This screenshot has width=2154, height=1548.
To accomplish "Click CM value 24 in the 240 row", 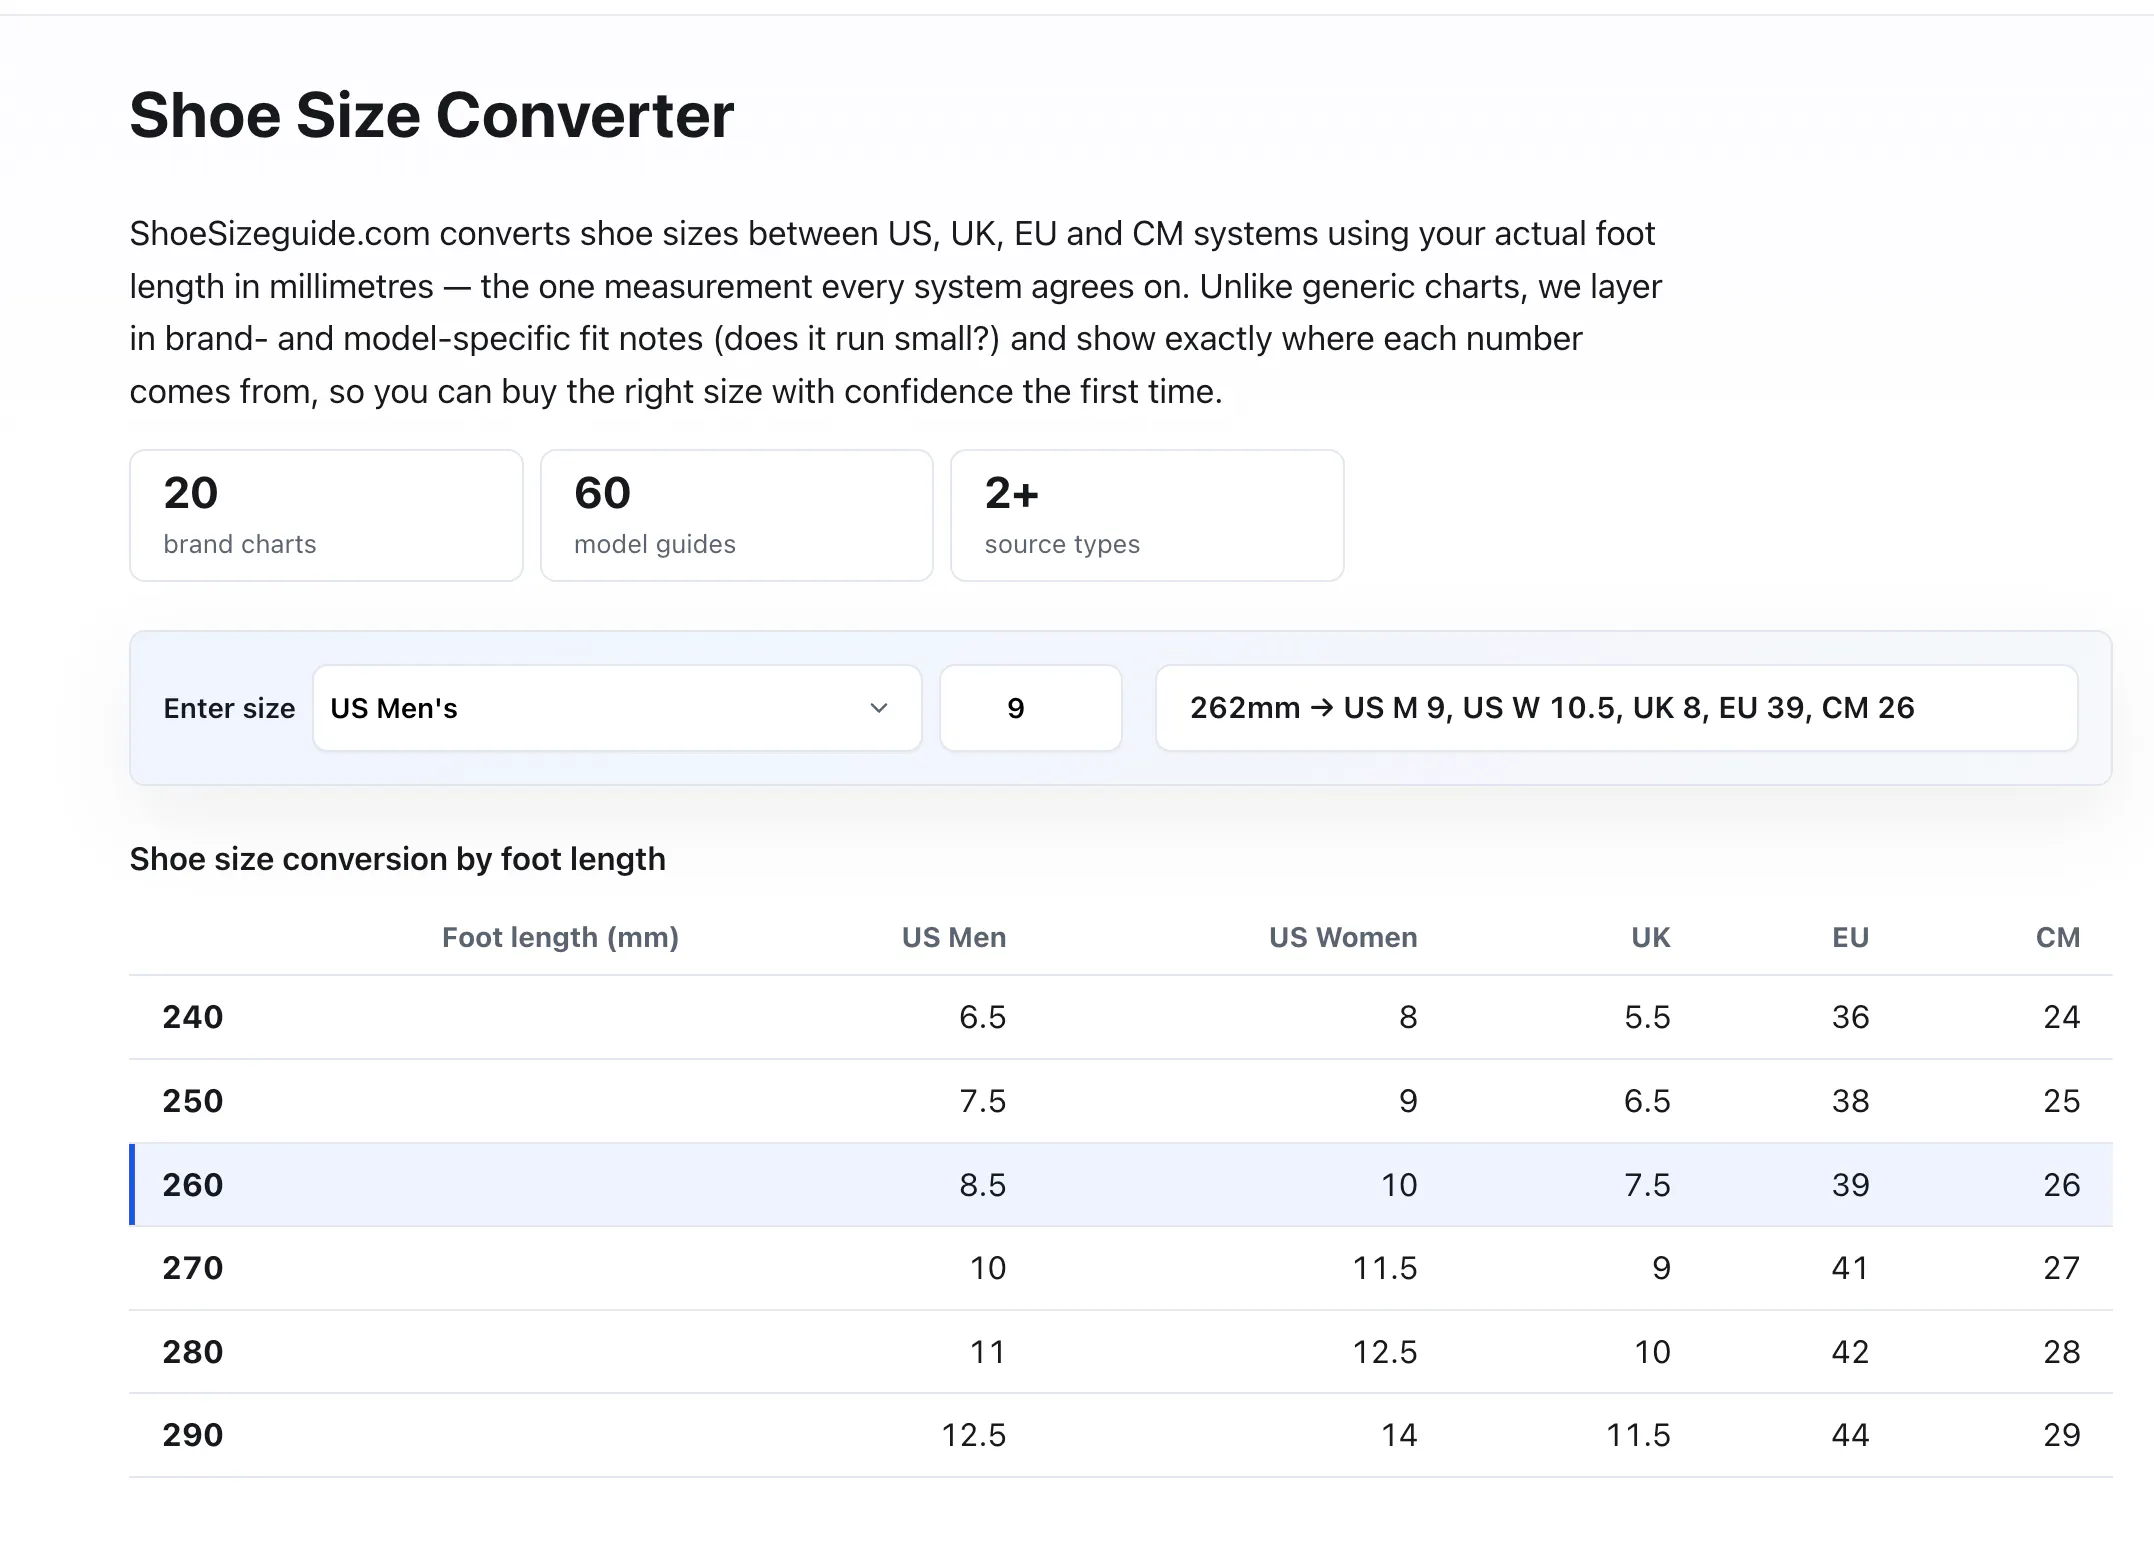I will click(x=2062, y=1017).
